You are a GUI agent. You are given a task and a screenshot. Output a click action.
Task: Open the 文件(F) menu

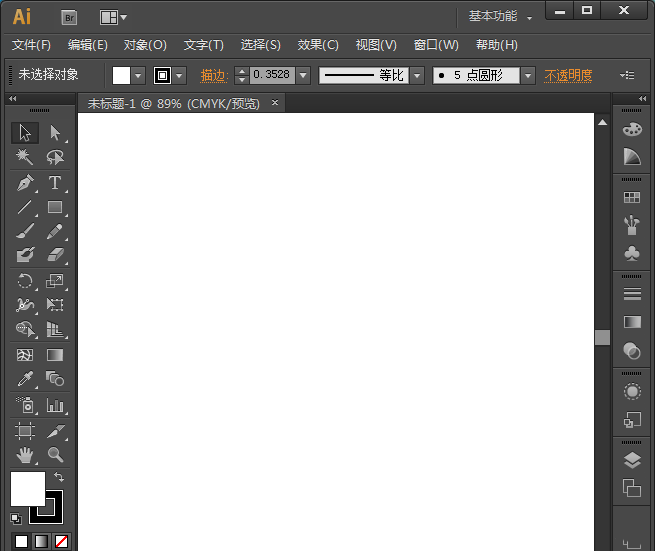31,45
